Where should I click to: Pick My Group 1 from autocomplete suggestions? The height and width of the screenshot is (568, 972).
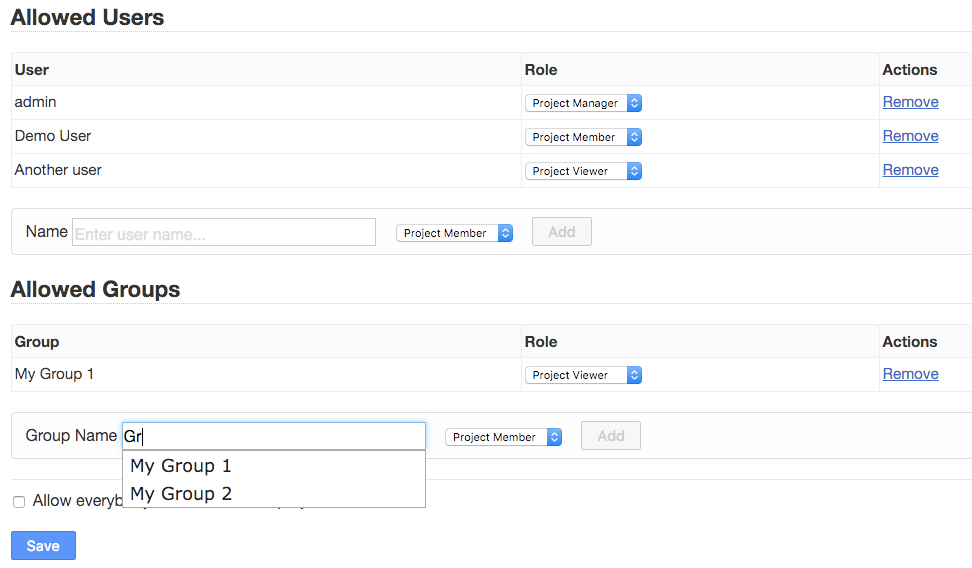pyautogui.click(x=181, y=466)
